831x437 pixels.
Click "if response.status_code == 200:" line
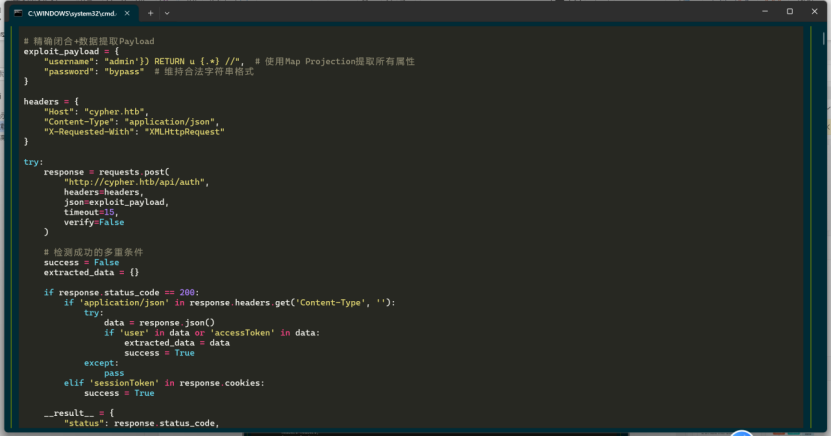(121, 292)
